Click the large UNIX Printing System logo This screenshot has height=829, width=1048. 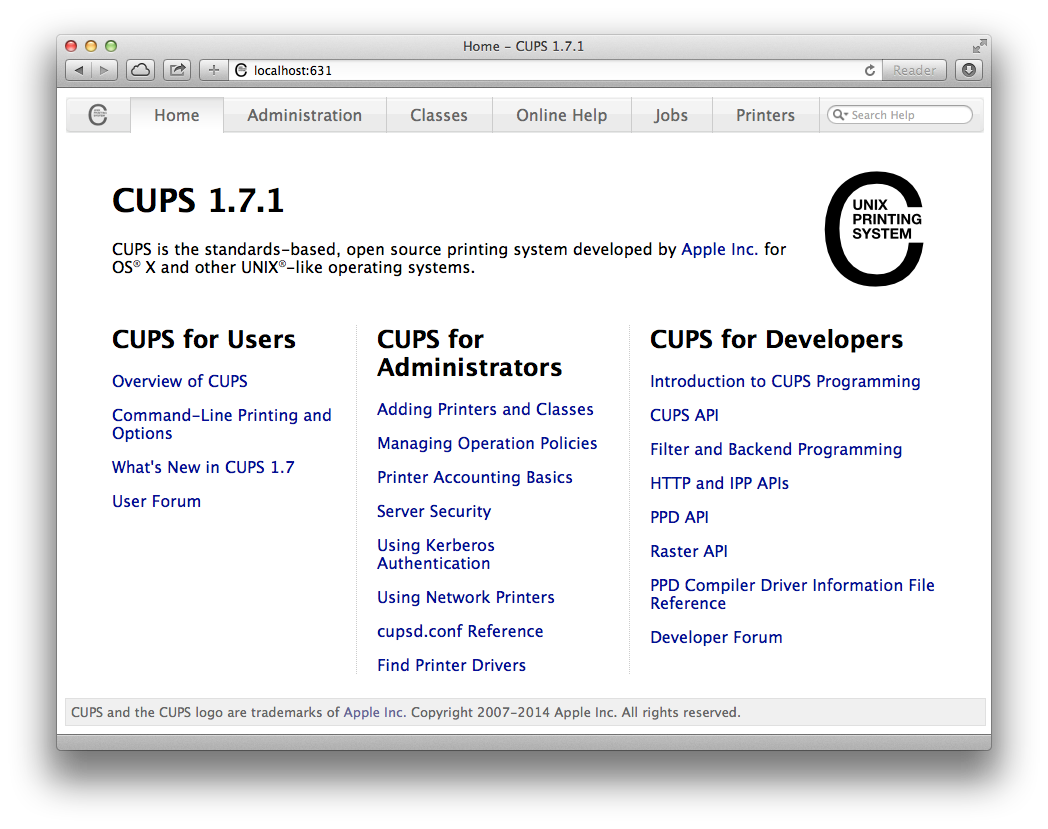(874, 229)
